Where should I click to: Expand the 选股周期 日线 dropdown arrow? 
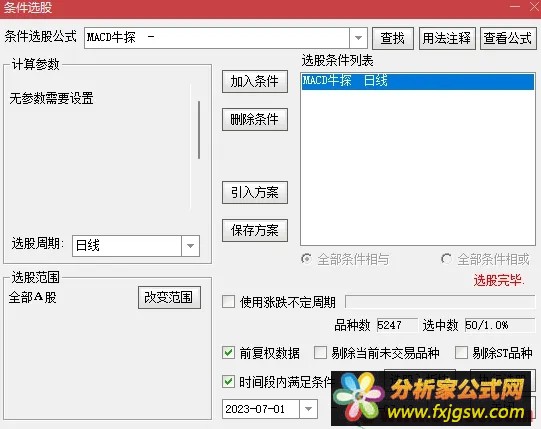[190, 246]
